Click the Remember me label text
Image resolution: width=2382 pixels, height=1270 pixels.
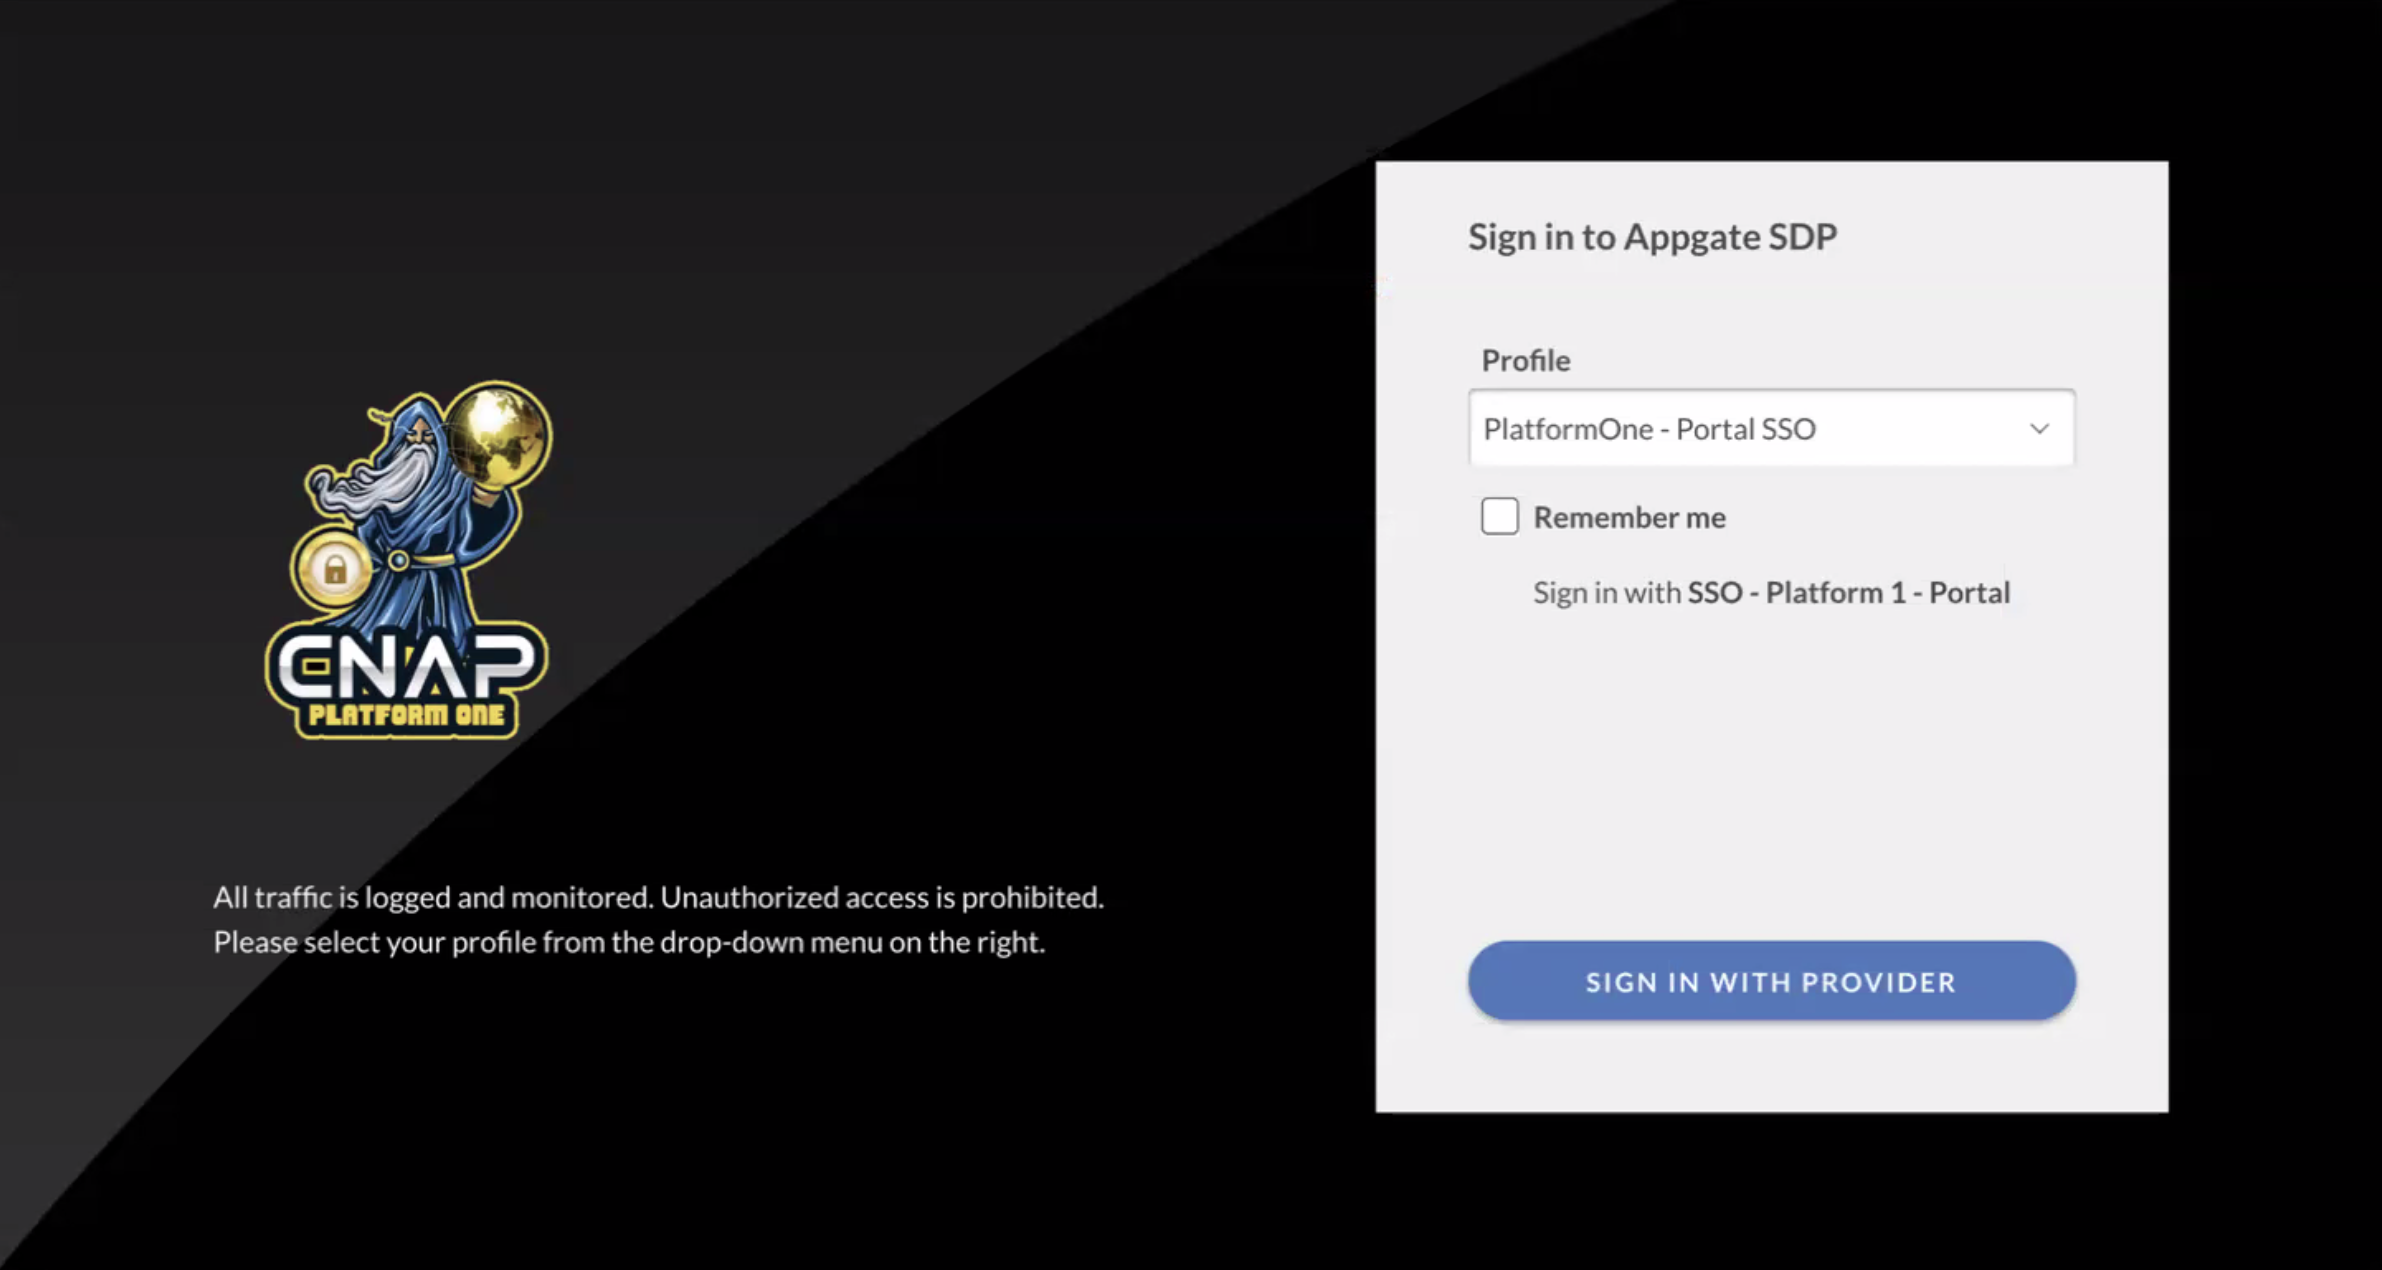click(1629, 517)
